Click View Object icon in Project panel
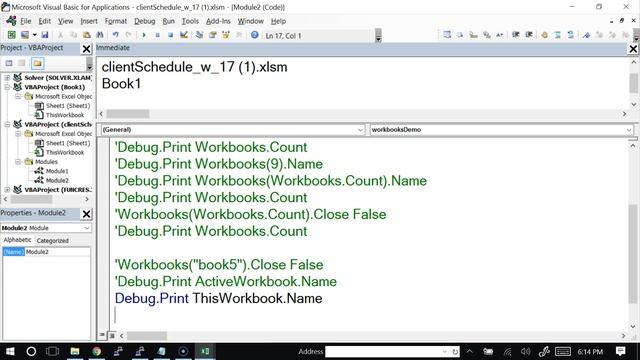Screen dimensions: 640x360 22,63
